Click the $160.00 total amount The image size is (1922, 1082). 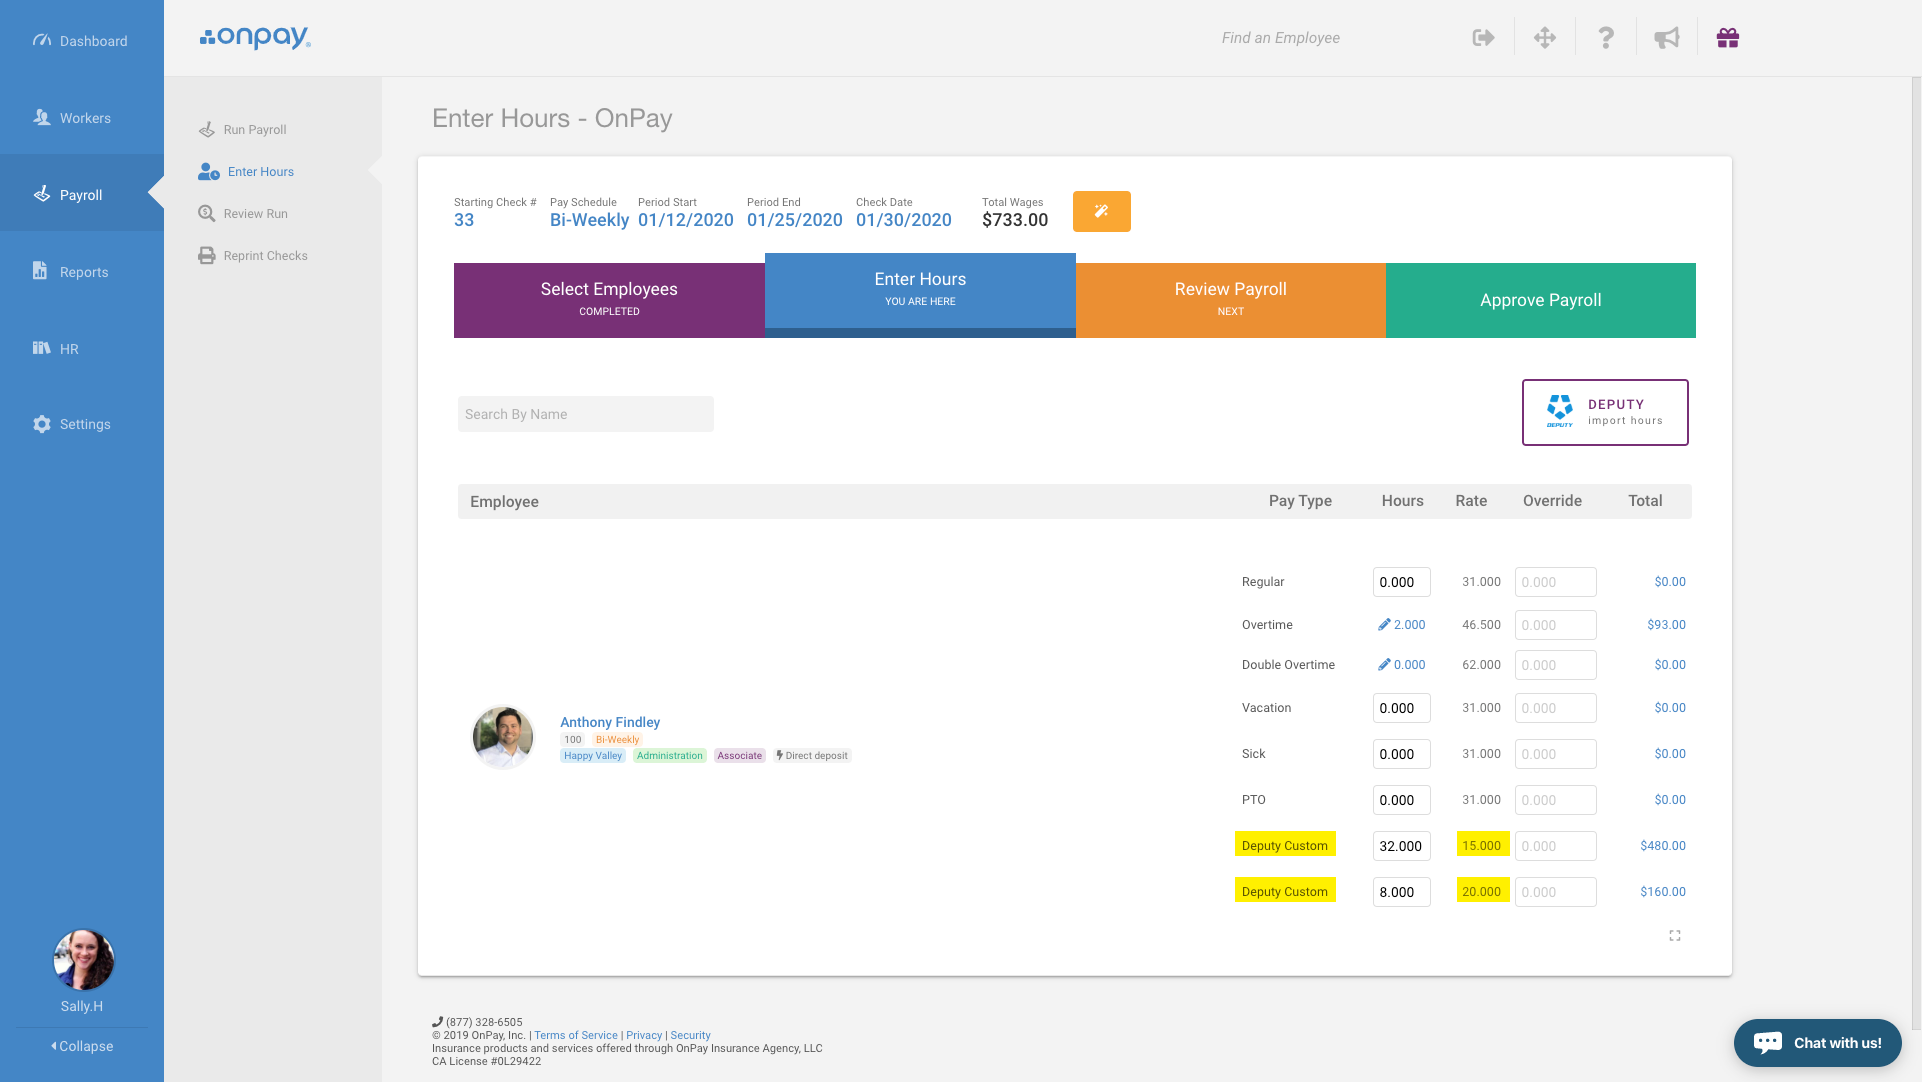(x=1663, y=892)
